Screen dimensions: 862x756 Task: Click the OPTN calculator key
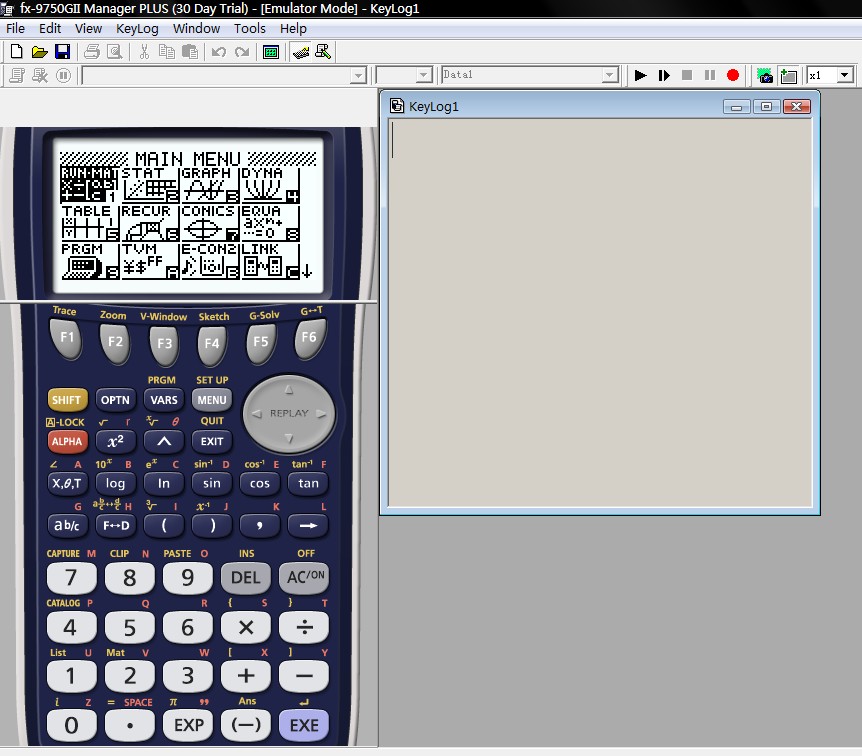[x=115, y=400]
